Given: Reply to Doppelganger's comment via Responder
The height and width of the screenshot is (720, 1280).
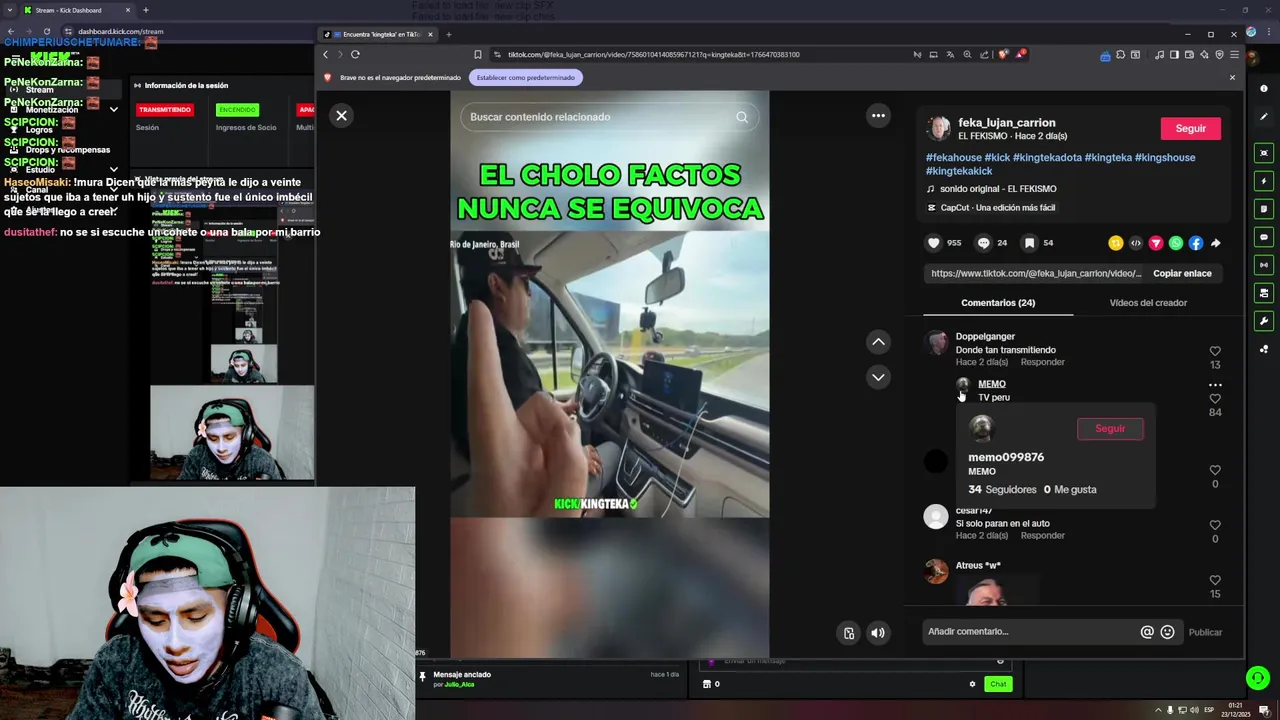Looking at the screenshot, I should point(1042,362).
